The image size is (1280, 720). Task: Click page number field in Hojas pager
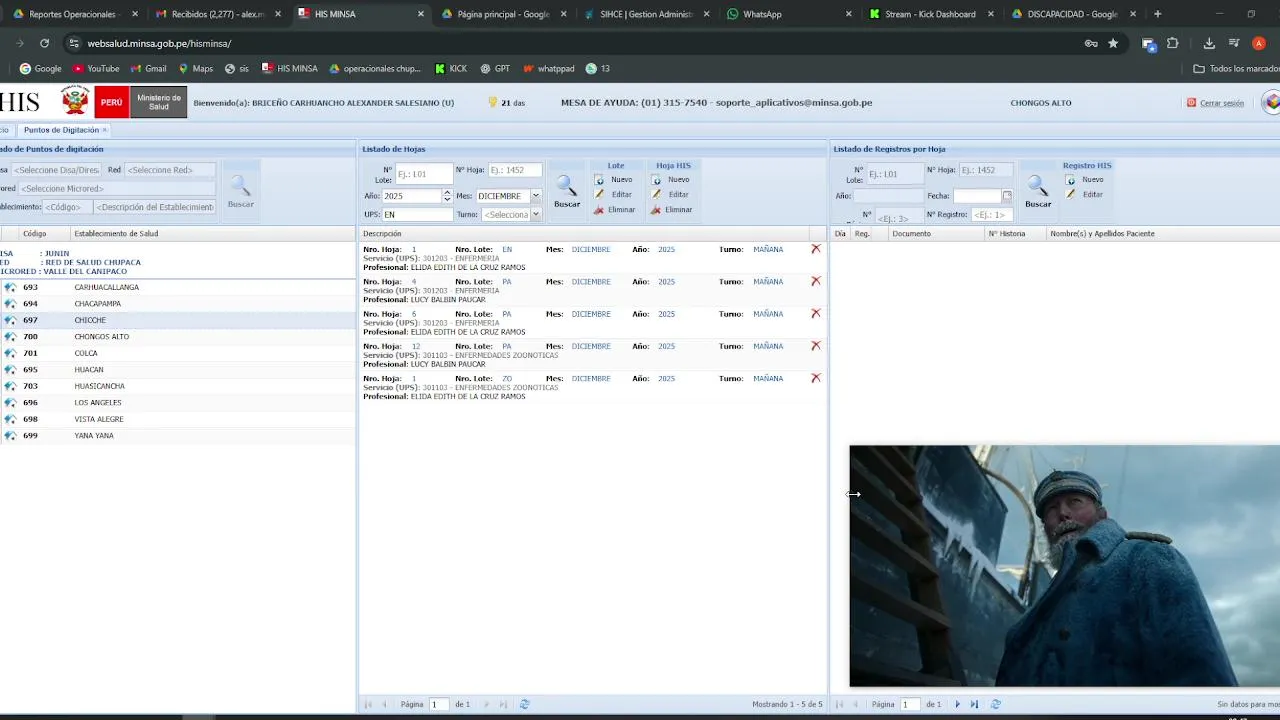click(x=438, y=704)
